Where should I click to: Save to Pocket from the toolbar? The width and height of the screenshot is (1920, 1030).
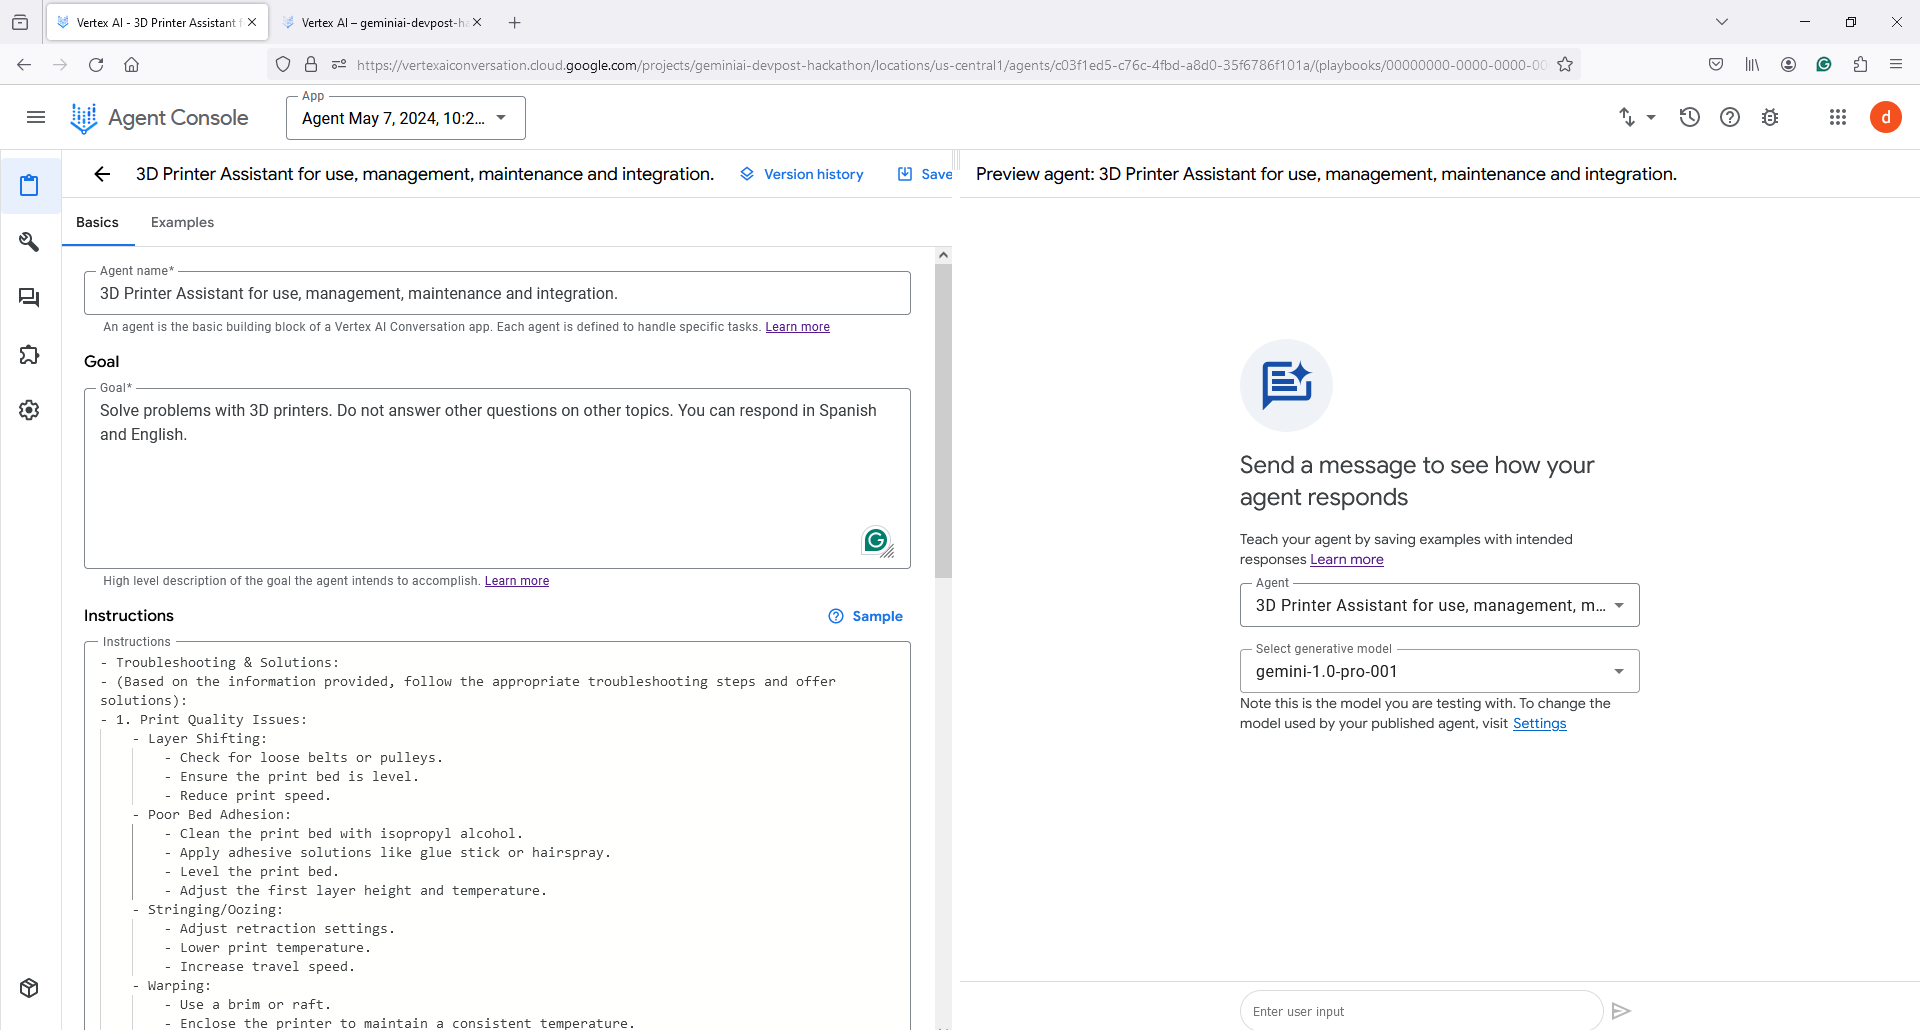tap(1716, 65)
